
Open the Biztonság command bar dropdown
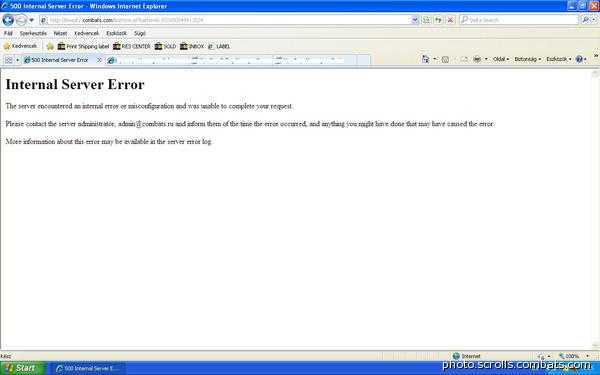pyautogui.click(x=527, y=59)
